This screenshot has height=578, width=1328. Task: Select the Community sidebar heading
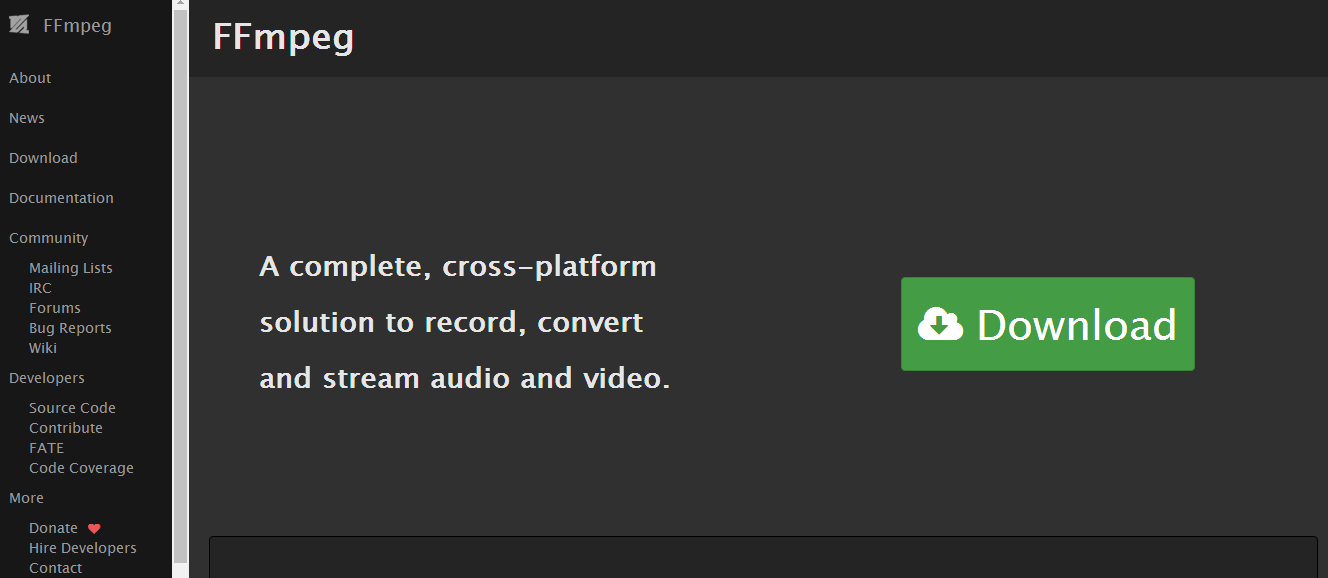pos(48,238)
